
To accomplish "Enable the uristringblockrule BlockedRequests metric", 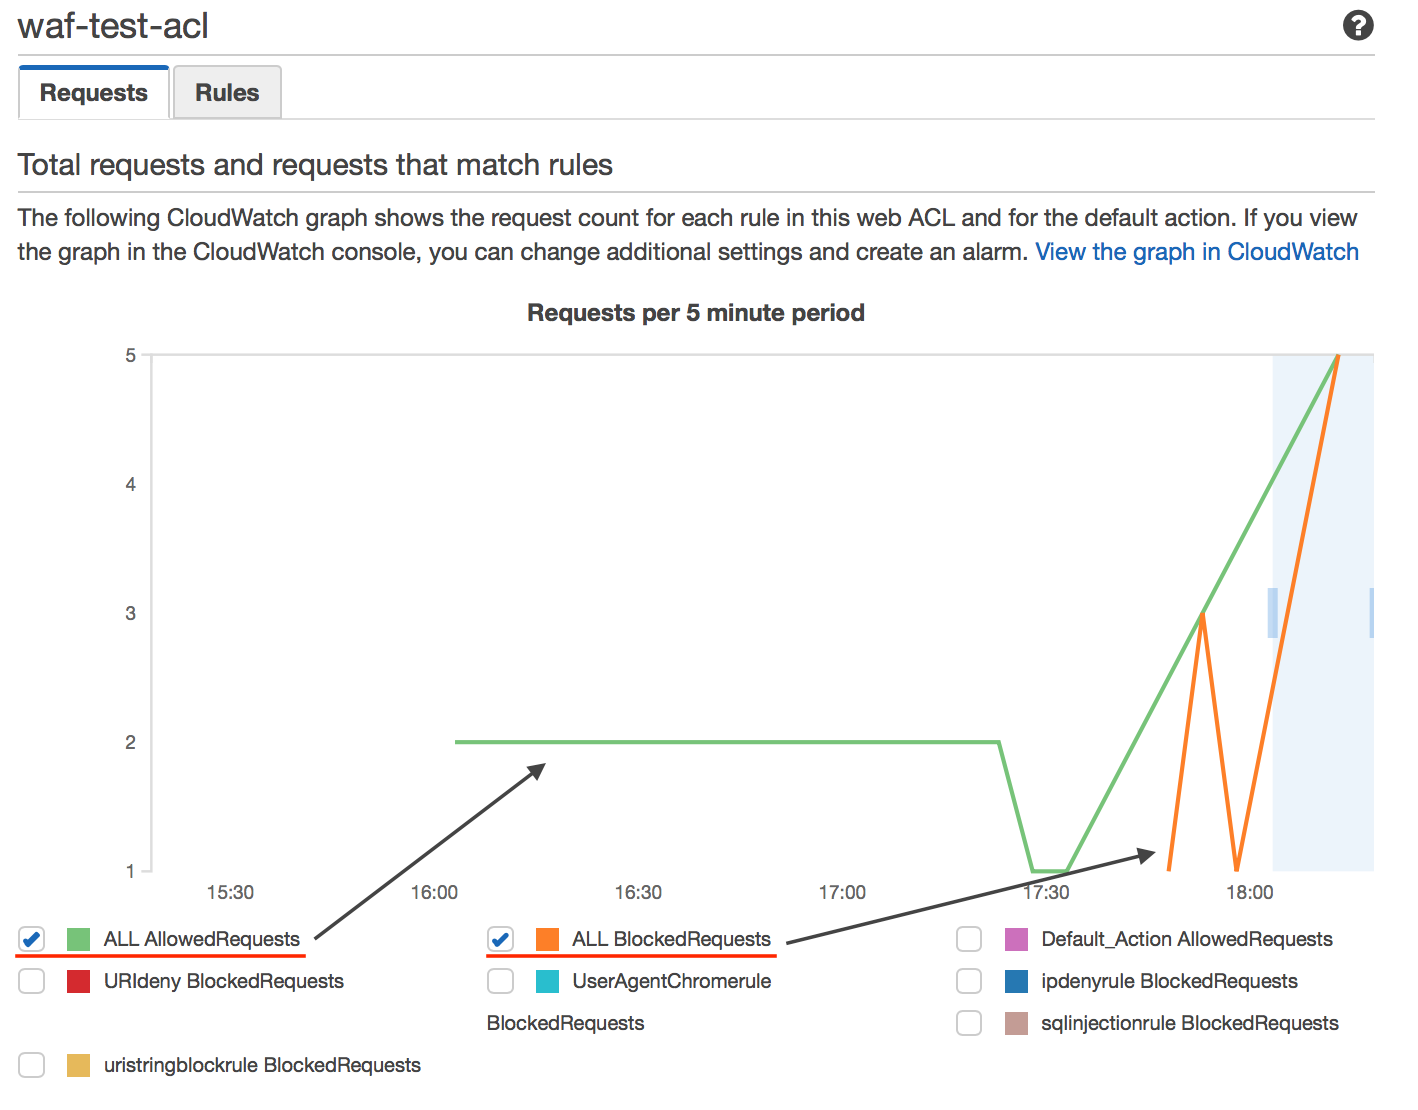I will coord(31,1064).
